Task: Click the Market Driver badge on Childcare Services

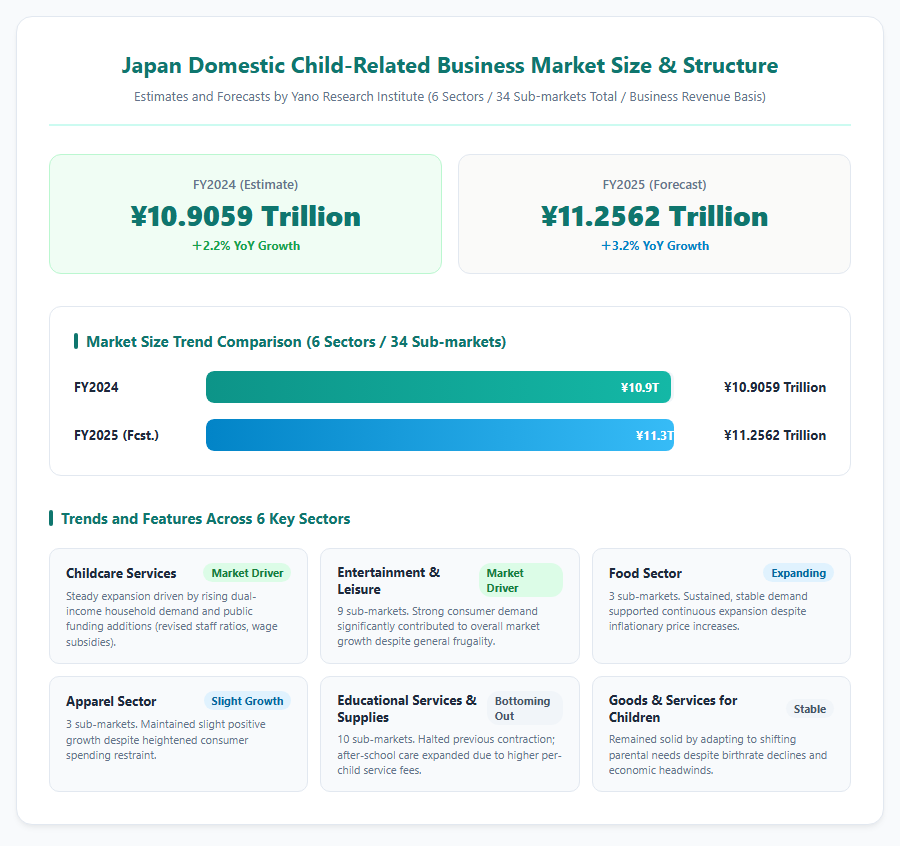Action: (x=247, y=573)
